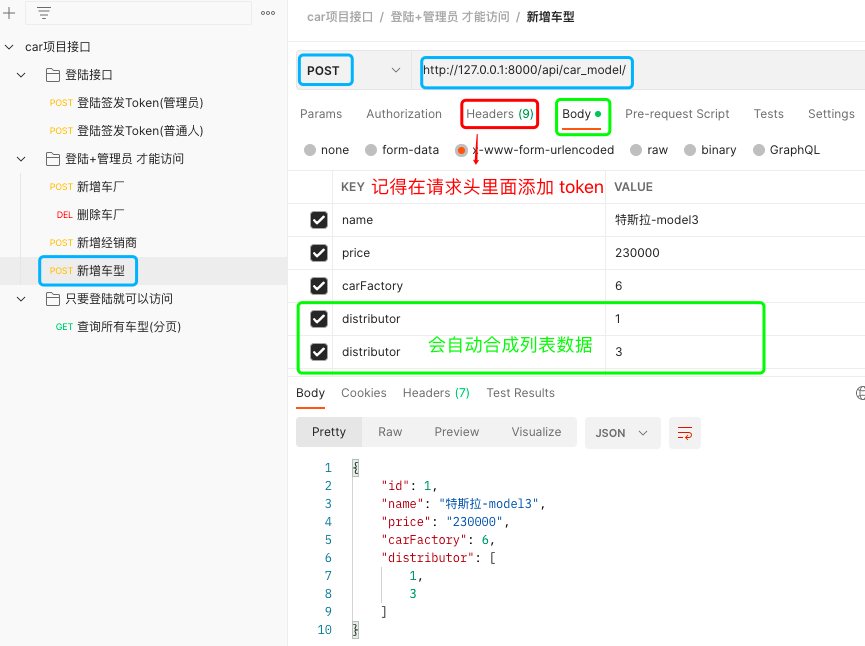
Task: Open the JSON format dropdown
Action: (622, 433)
